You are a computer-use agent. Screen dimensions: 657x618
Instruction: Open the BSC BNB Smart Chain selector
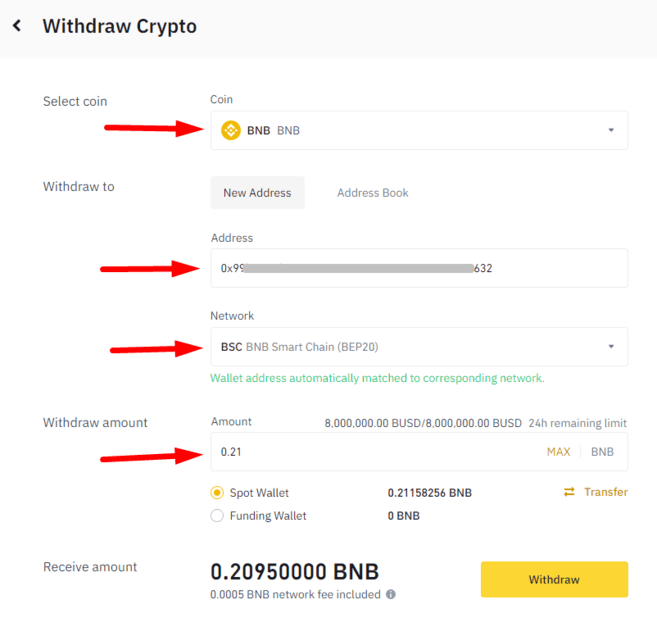pyautogui.click(x=419, y=347)
